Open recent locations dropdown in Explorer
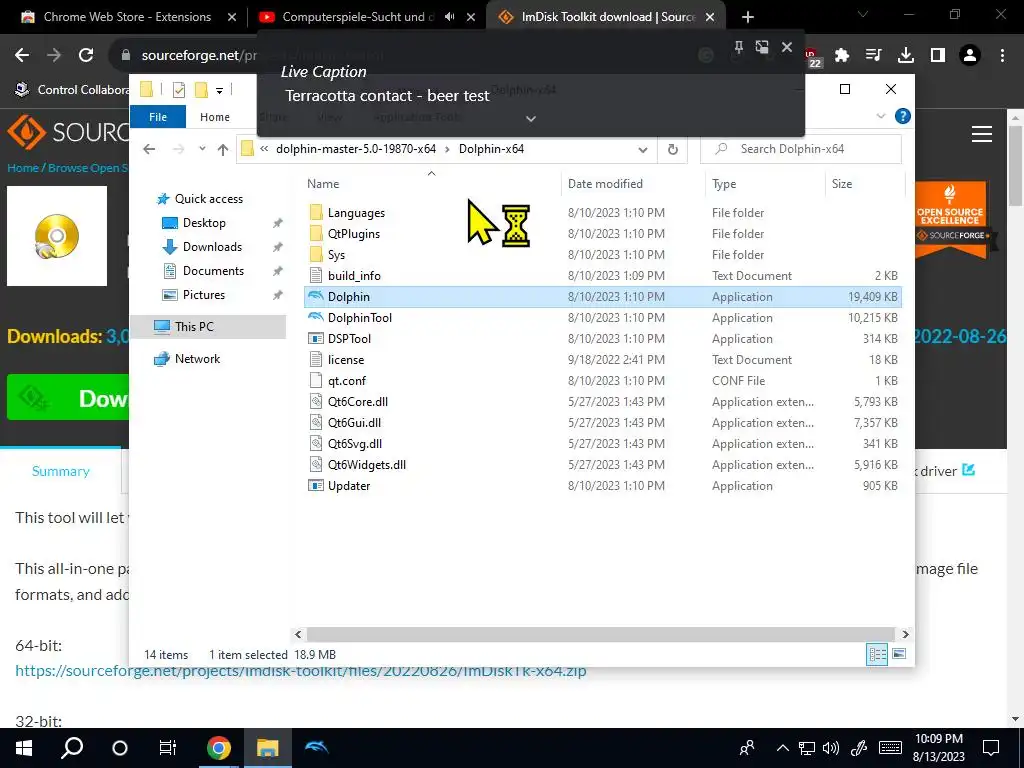This screenshot has width=1024, height=768. [x=202, y=149]
